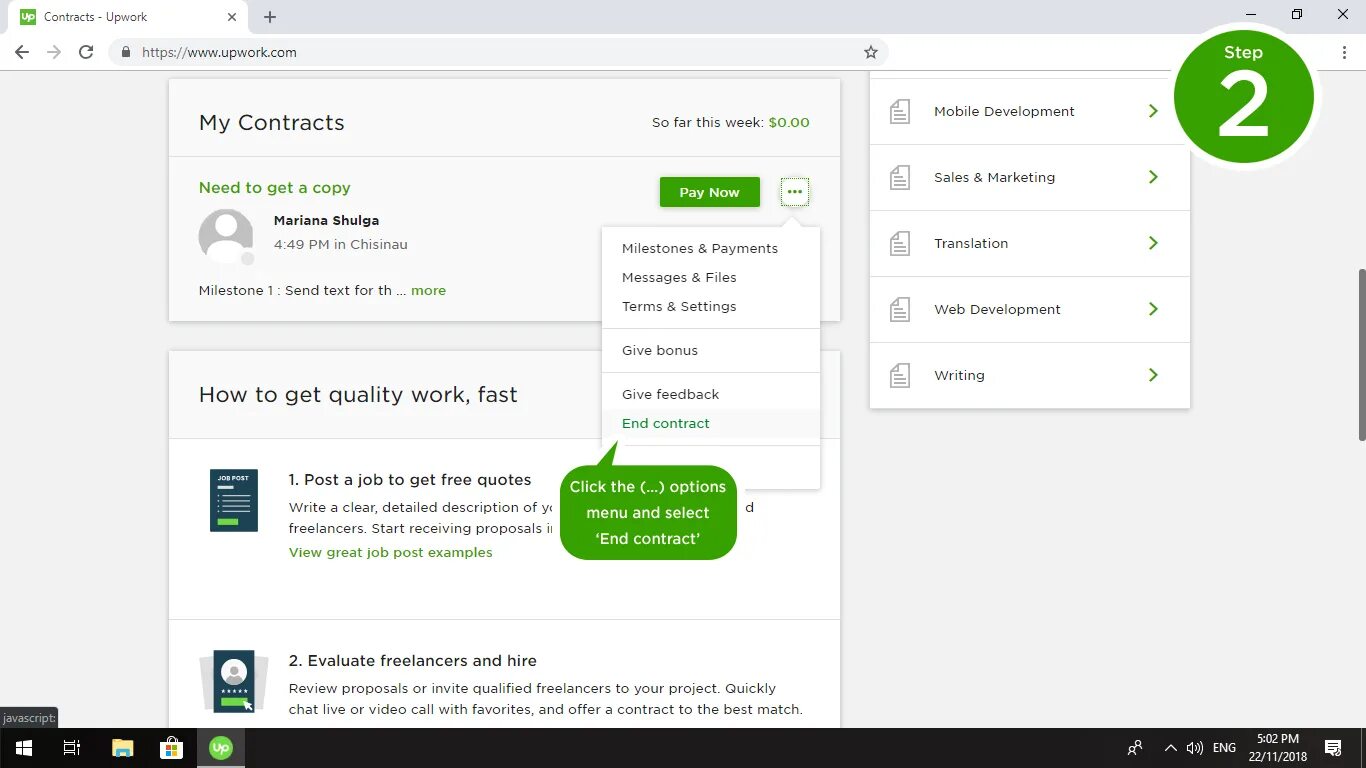Open a new browser tab
The image size is (1366, 768).
270,17
